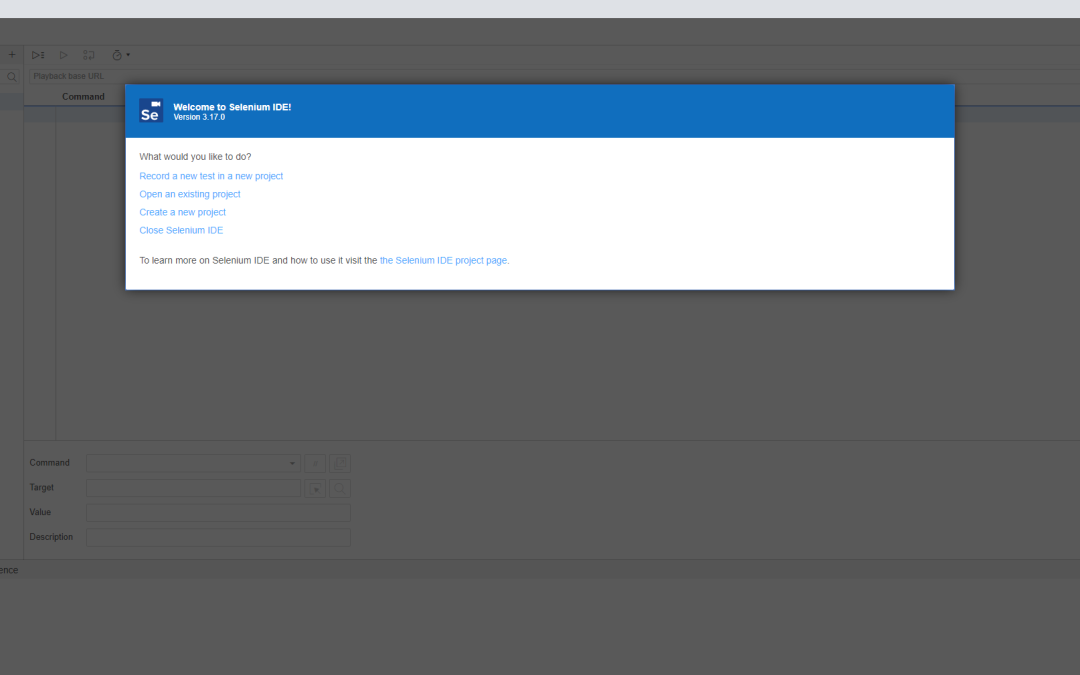Click Record a new test in a new project
The image size is (1080, 675).
pyautogui.click(x=211, y=176)
